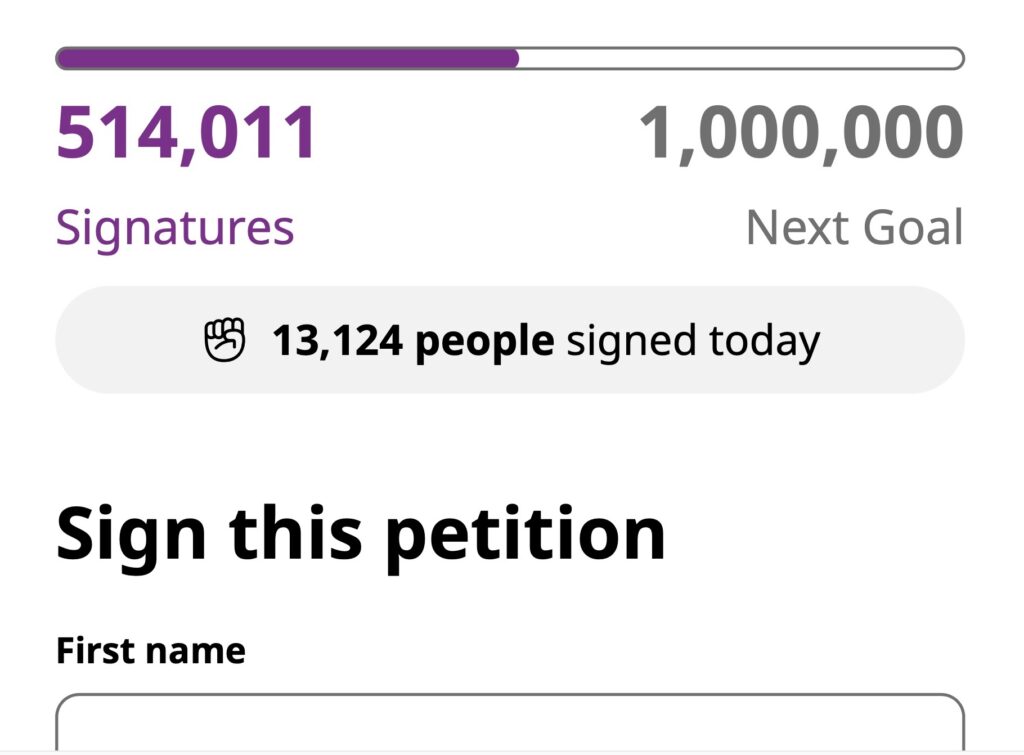Viewport: 1024px width, 755px height.
Task: Click the end of the purple progress fill
Action: 514,58
